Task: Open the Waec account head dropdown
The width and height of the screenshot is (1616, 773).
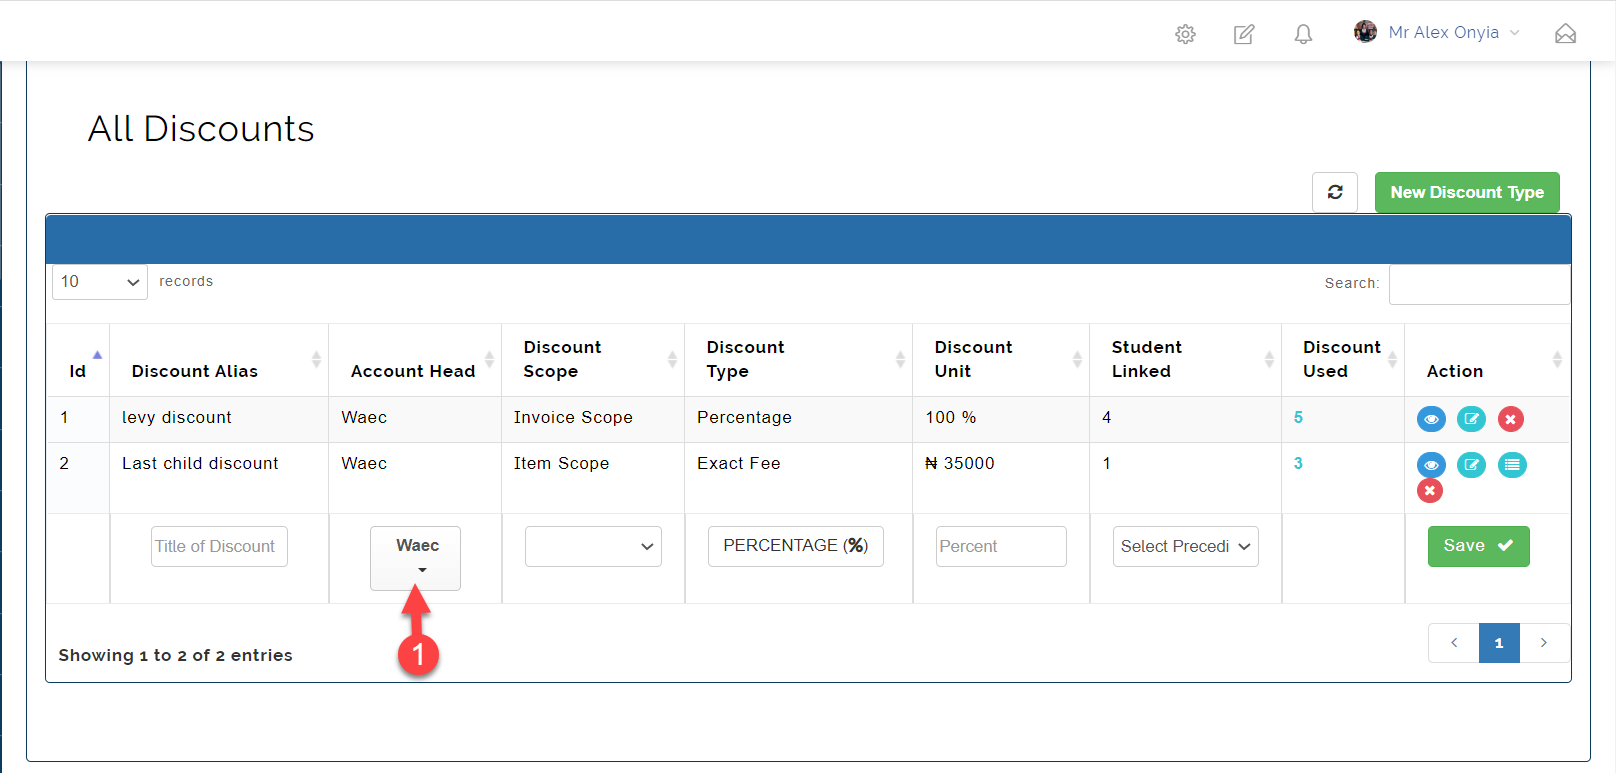Action: (x=415, y=558)
